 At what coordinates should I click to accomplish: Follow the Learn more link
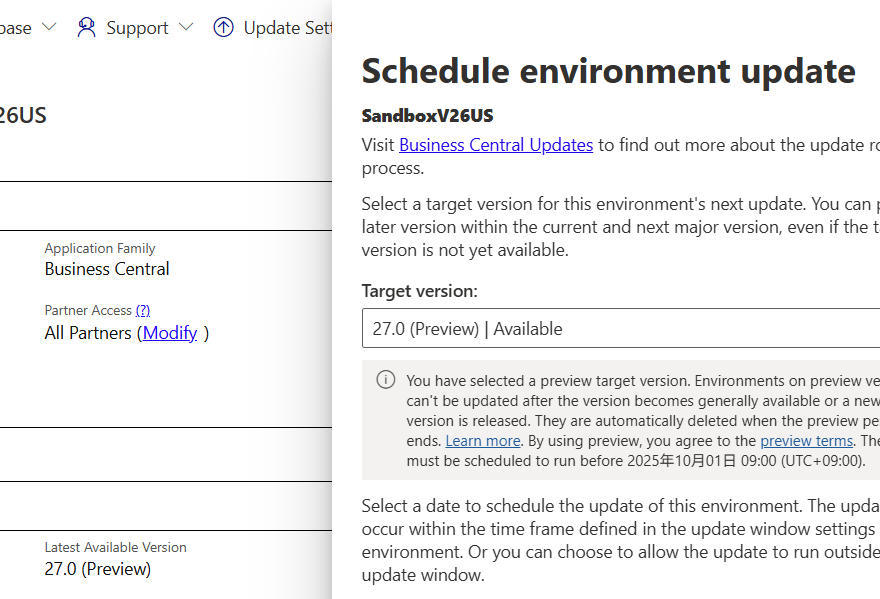click(483, 441)
